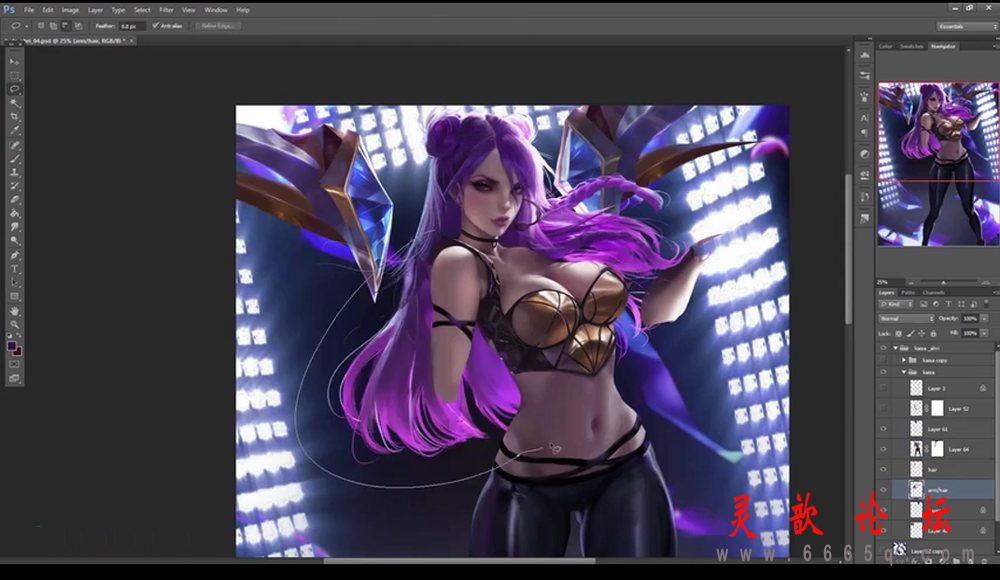The height and width of the screenshot is (580, 1000).
Task: Select the Crop tool
Action: [14, 117]
